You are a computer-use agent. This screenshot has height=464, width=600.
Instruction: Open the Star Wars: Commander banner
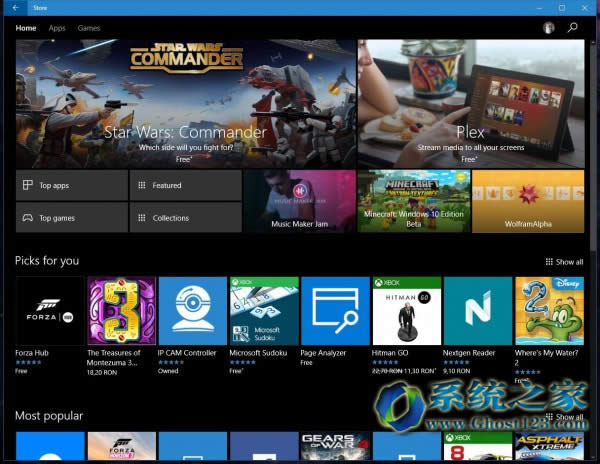click(x=185, y=103)
